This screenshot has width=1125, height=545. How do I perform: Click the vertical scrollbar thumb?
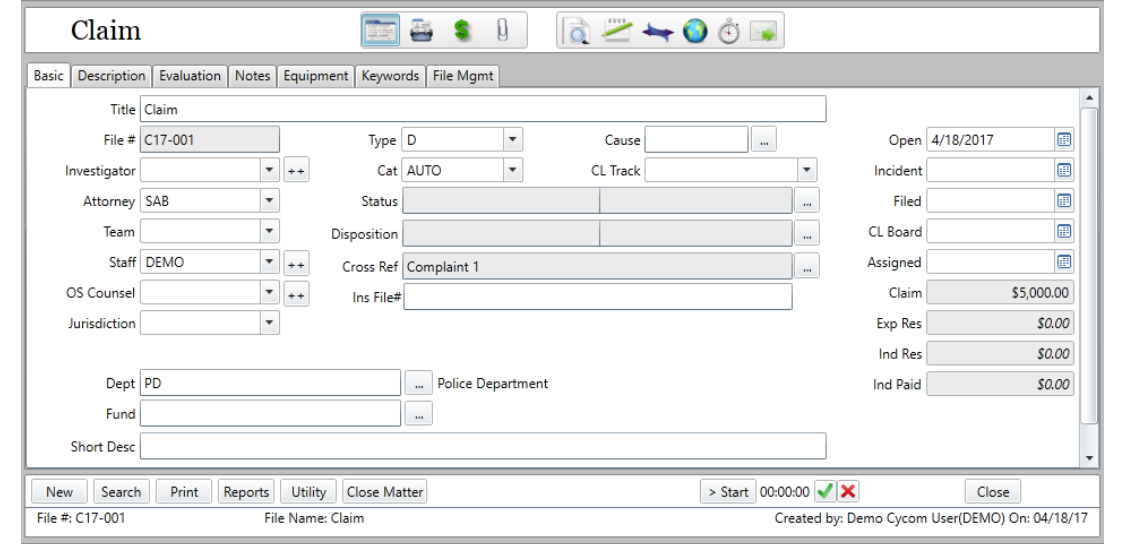(x=1089, y=265)
